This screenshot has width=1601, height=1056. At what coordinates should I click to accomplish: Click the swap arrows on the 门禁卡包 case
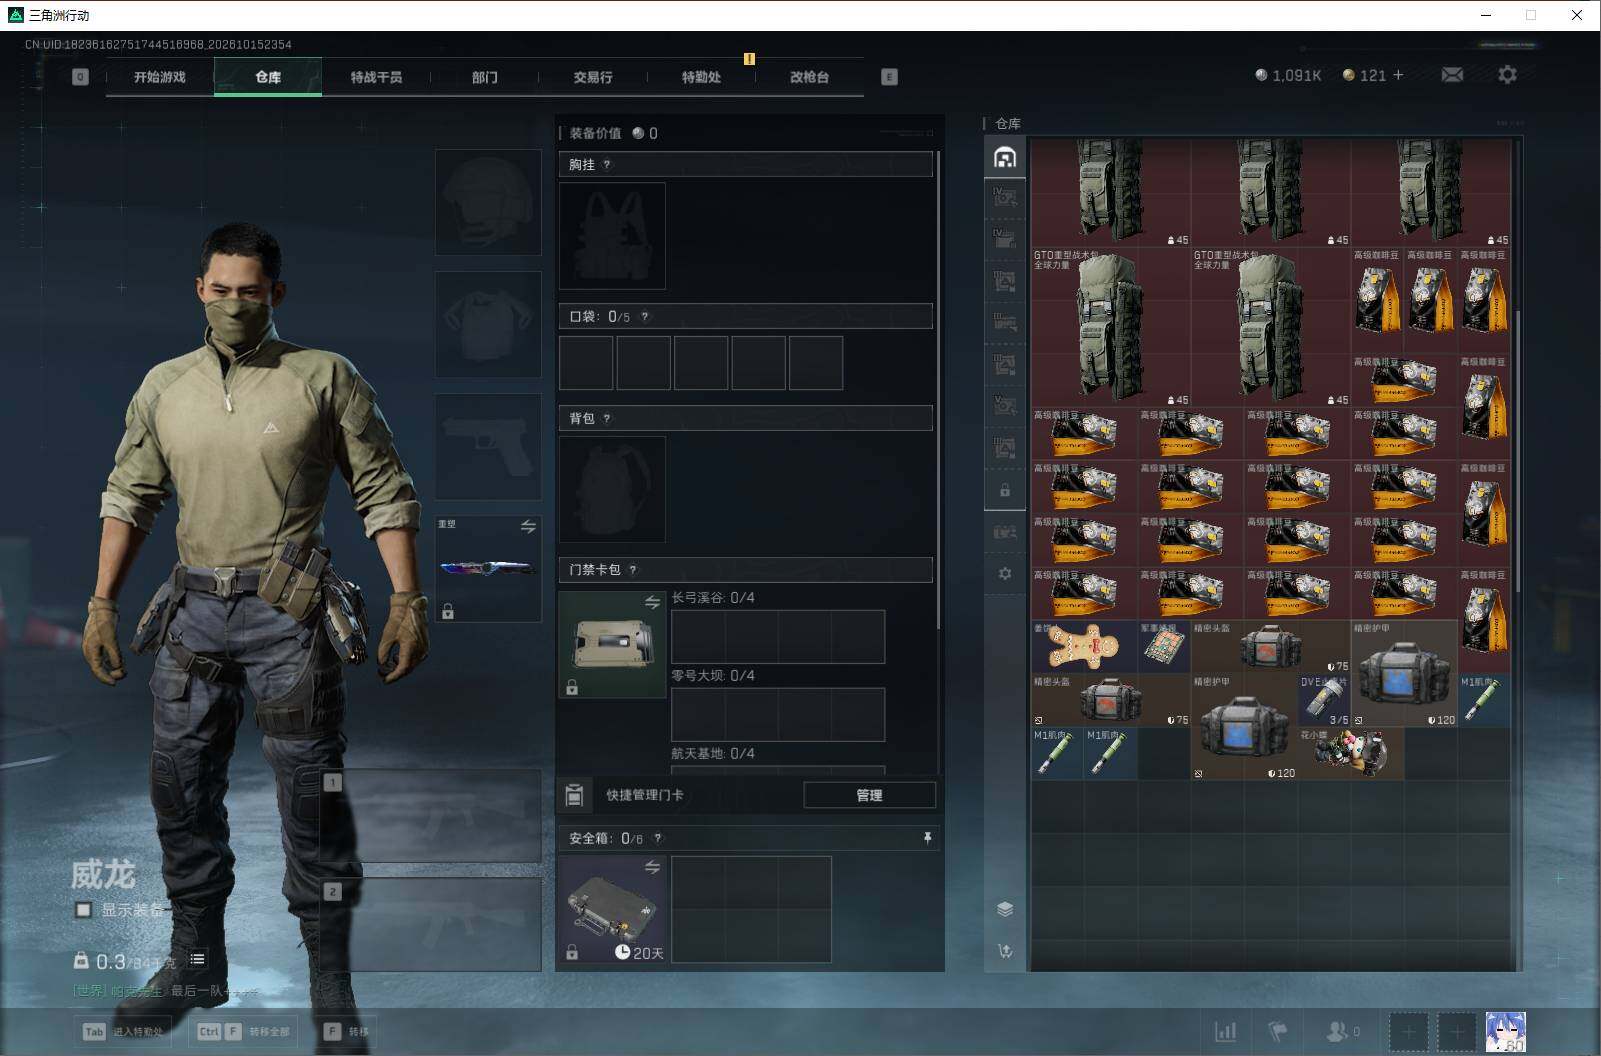[x=652, y=602]
